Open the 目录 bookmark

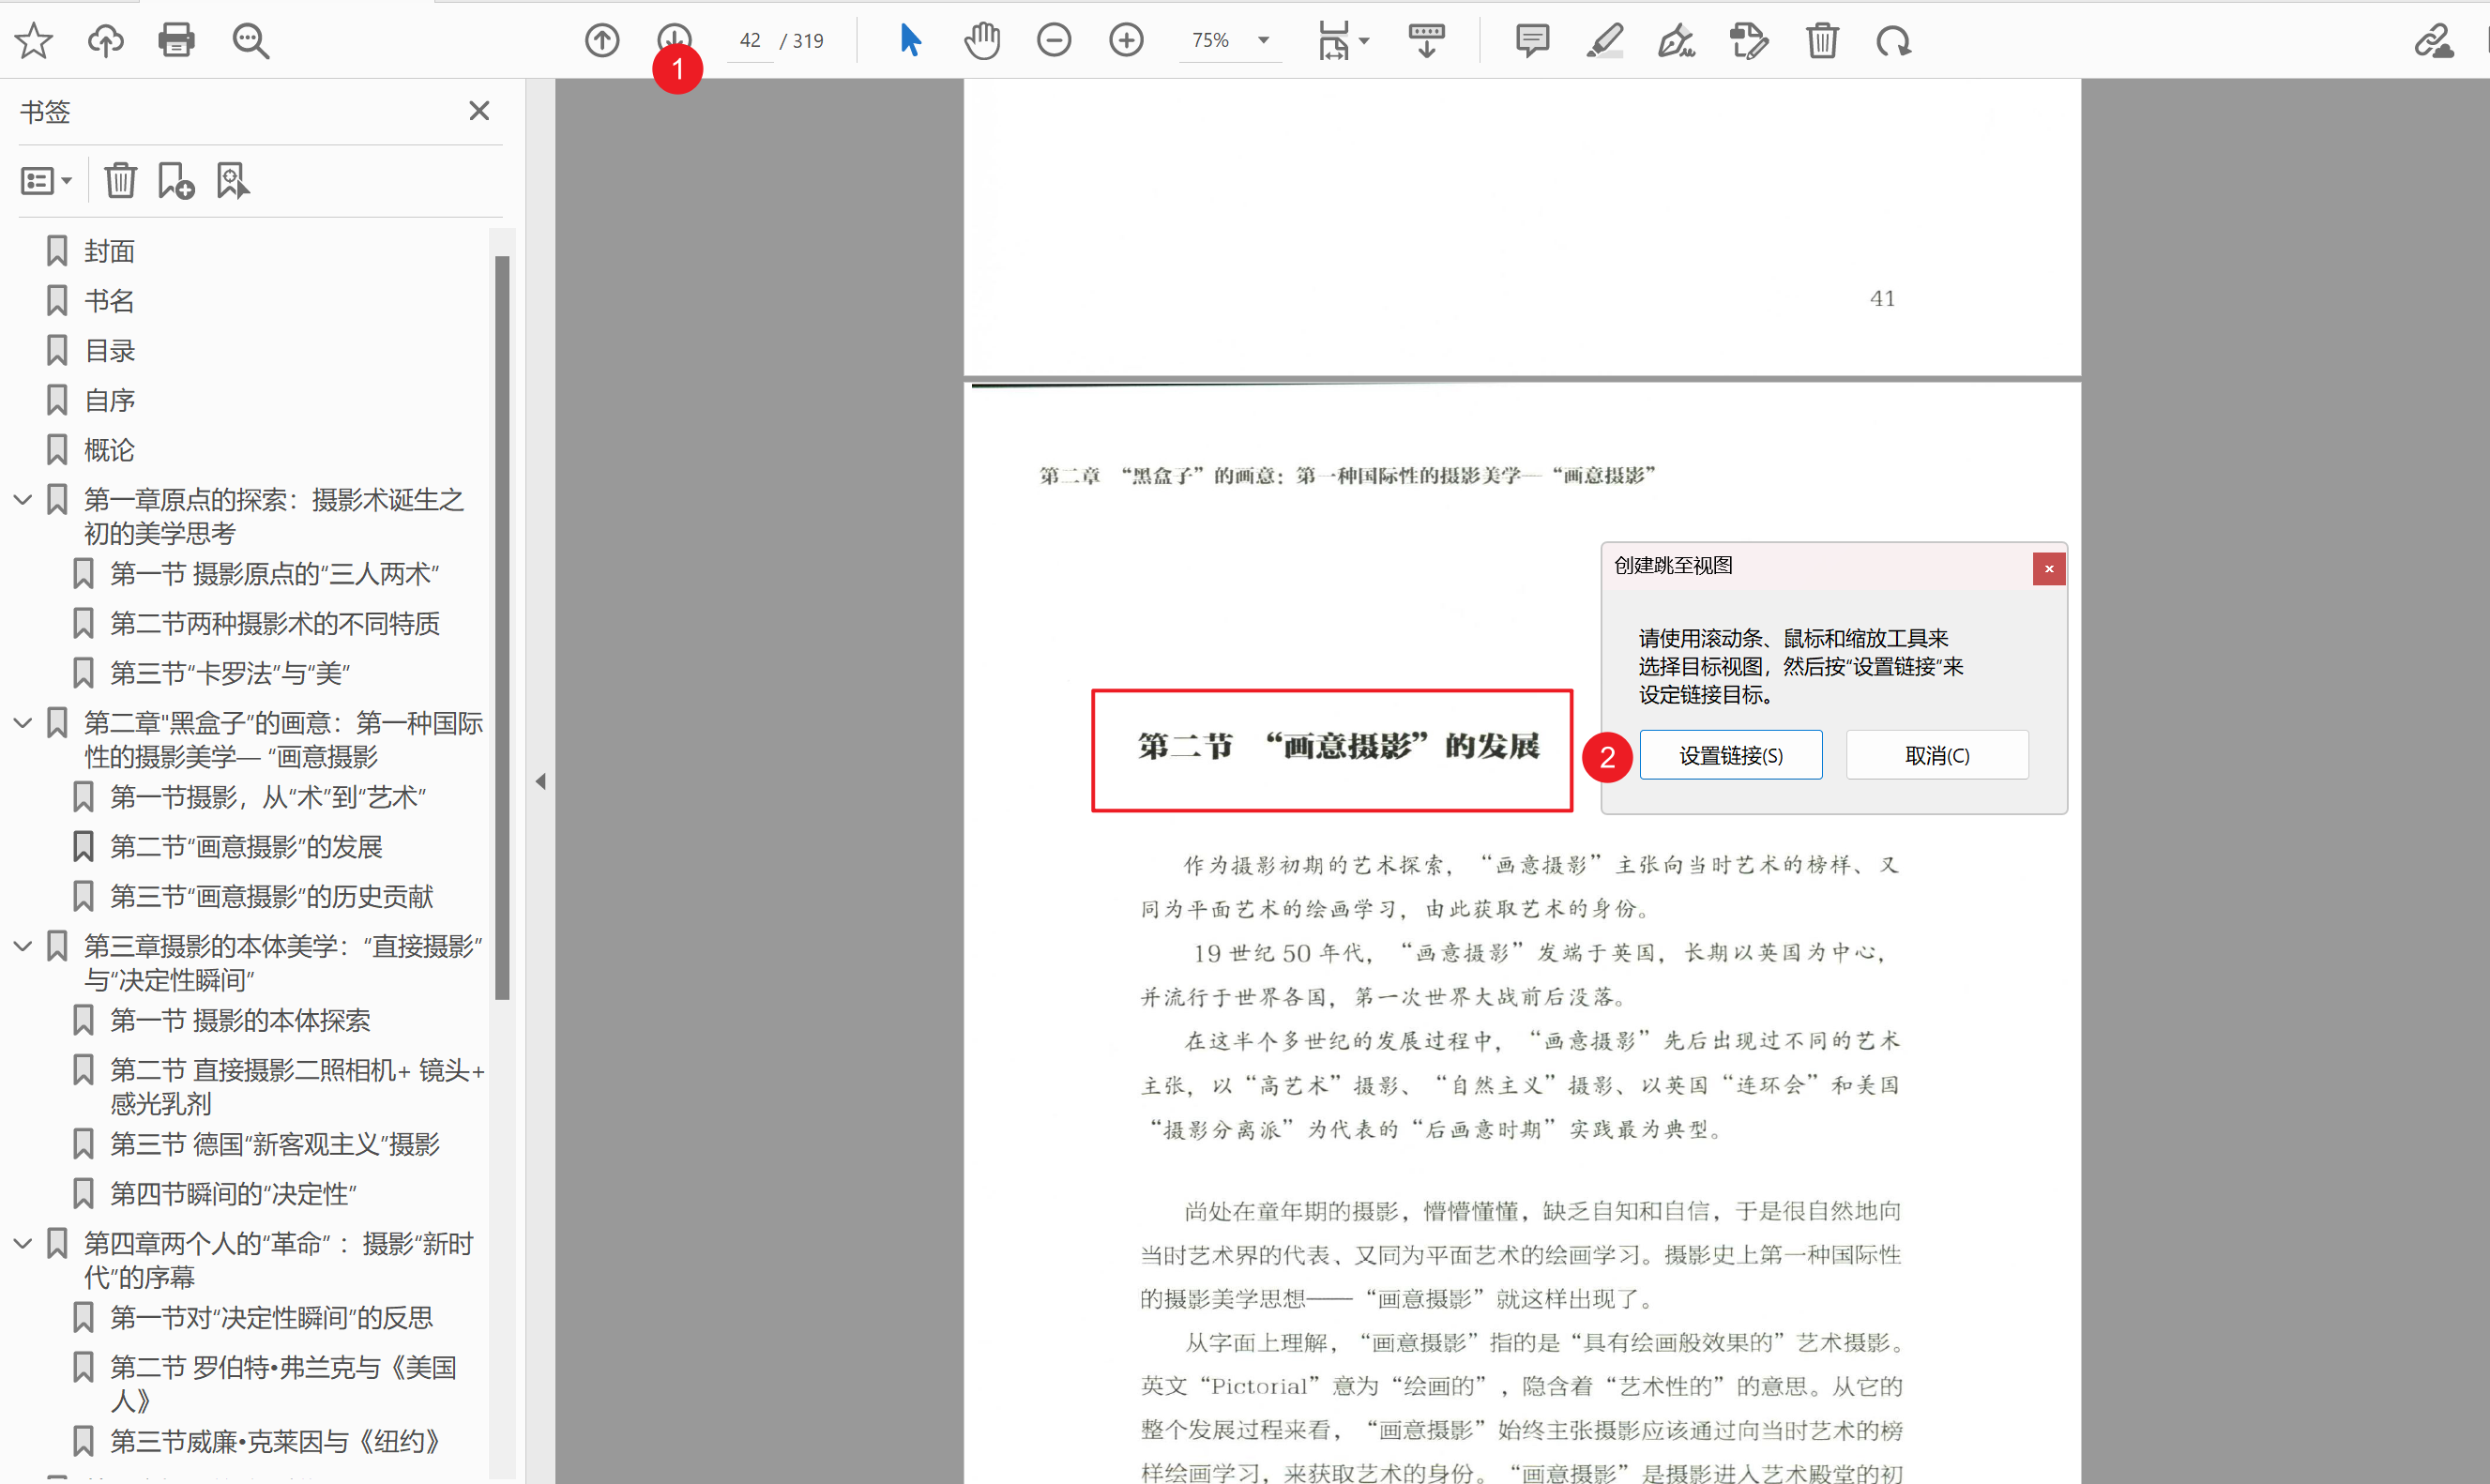(x=109, y=351)
